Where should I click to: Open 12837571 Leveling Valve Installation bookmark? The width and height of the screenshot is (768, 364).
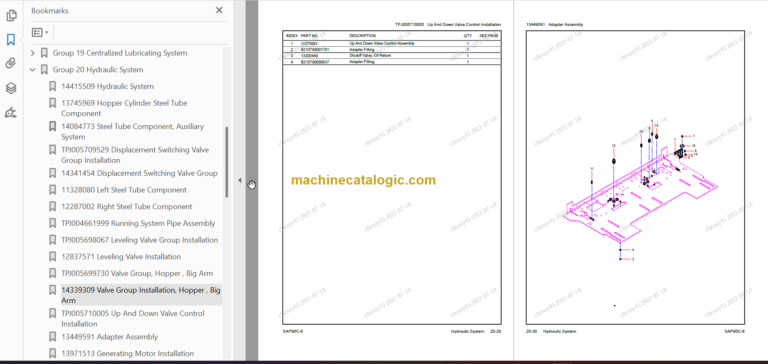121,256
